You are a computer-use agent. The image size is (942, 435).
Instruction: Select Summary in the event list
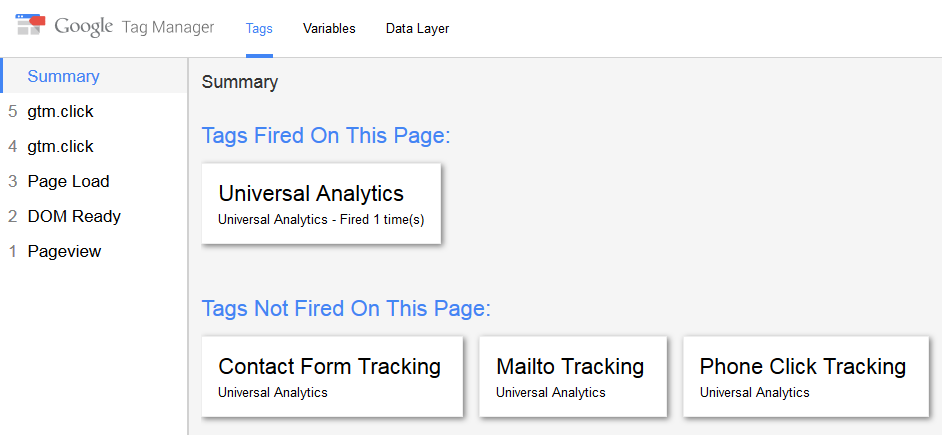click(x=94, y=76)
